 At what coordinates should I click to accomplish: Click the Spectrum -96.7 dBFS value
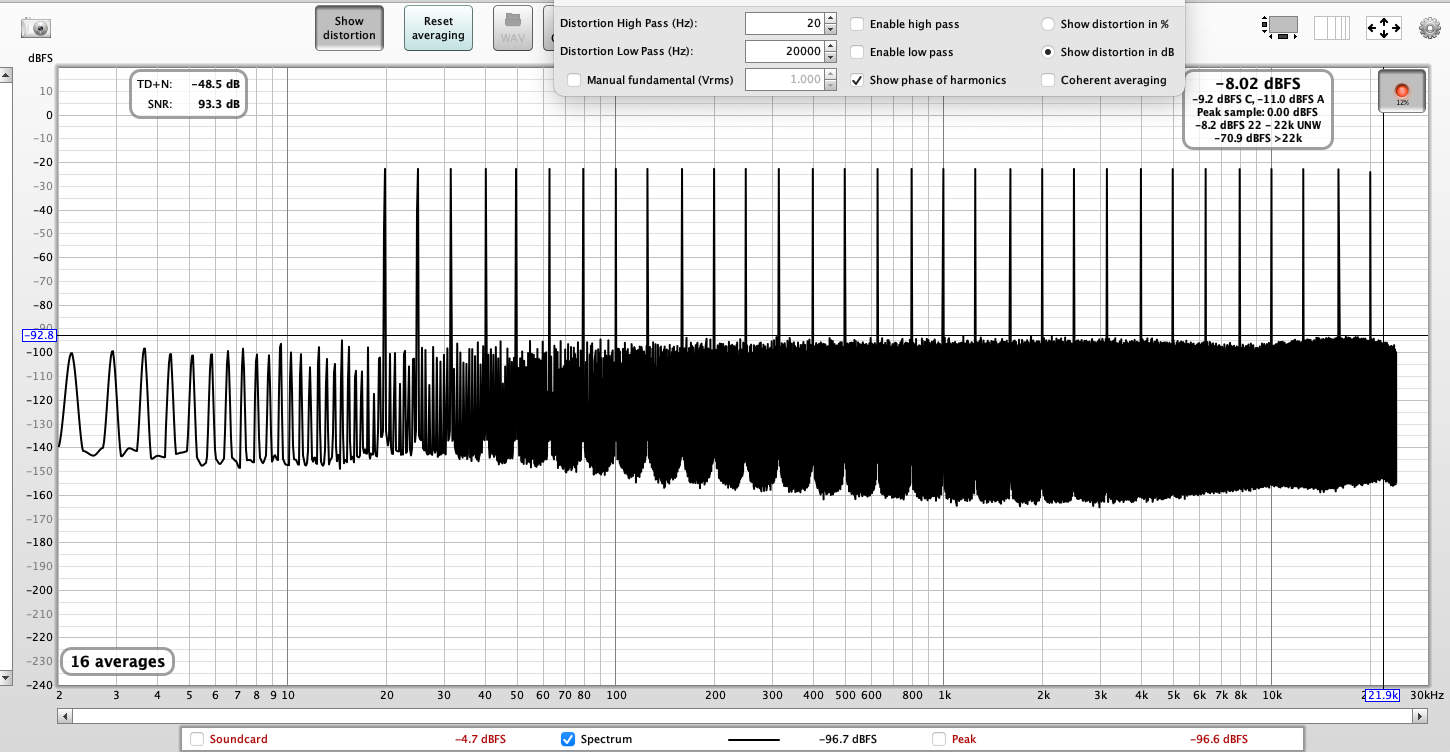pos(848,739)
